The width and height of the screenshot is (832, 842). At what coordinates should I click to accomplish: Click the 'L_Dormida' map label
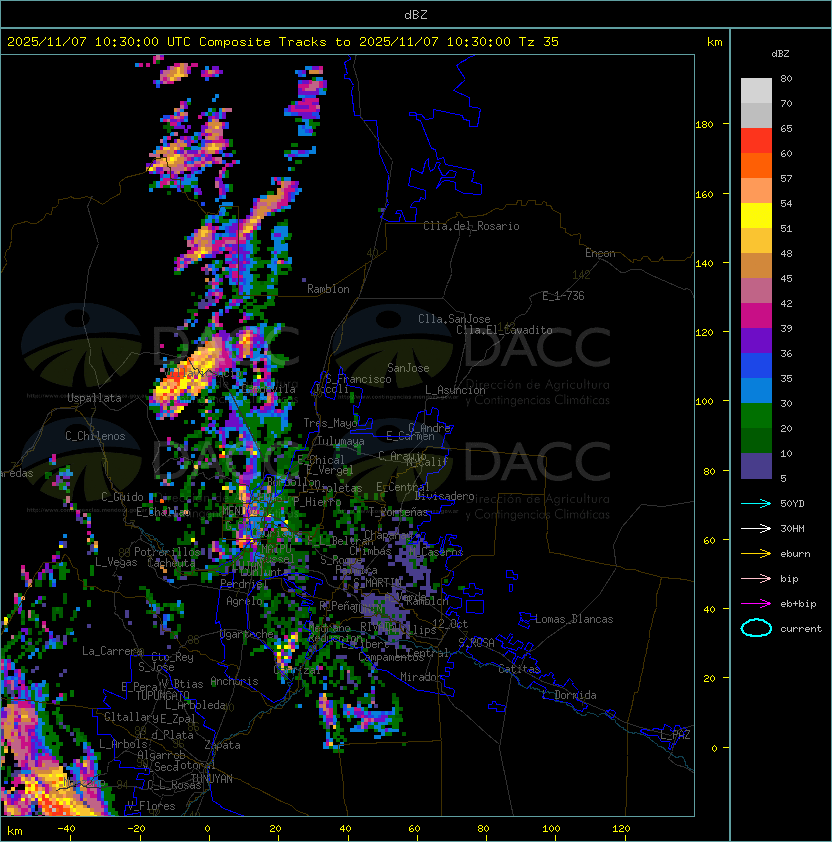pos(569,695)
